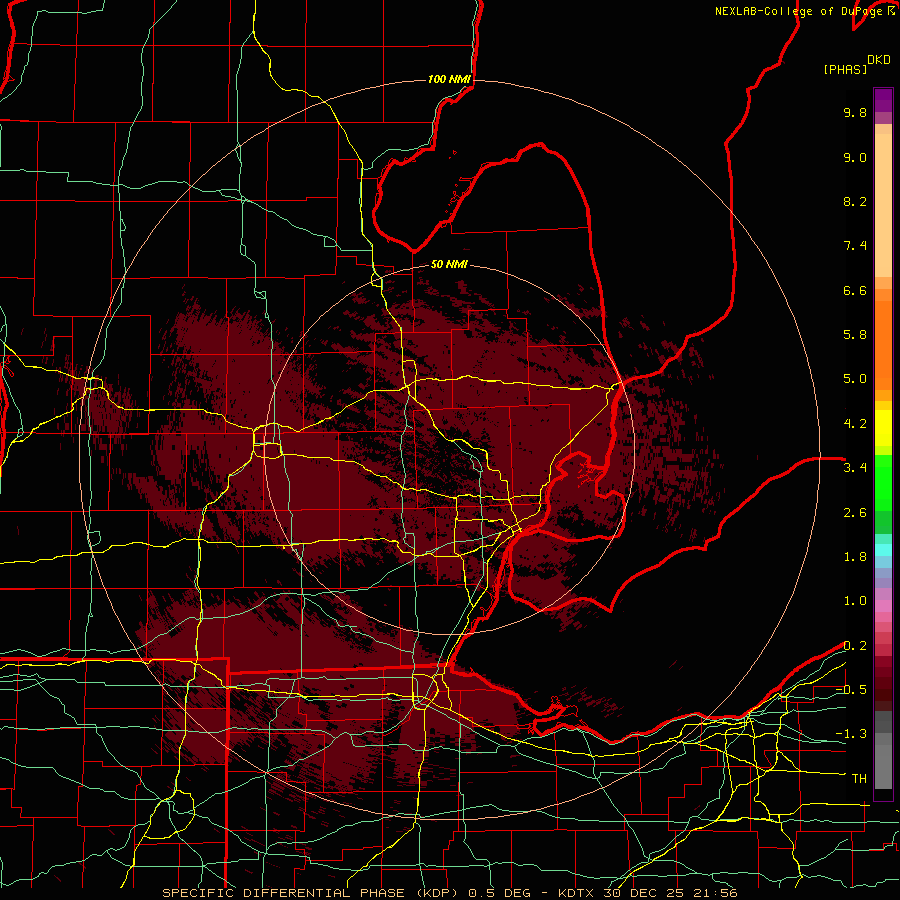Screen dimensions: 900x900
Task: Click the -1.3 legend value
Action: pyautogui.click(x=851, y=734)
